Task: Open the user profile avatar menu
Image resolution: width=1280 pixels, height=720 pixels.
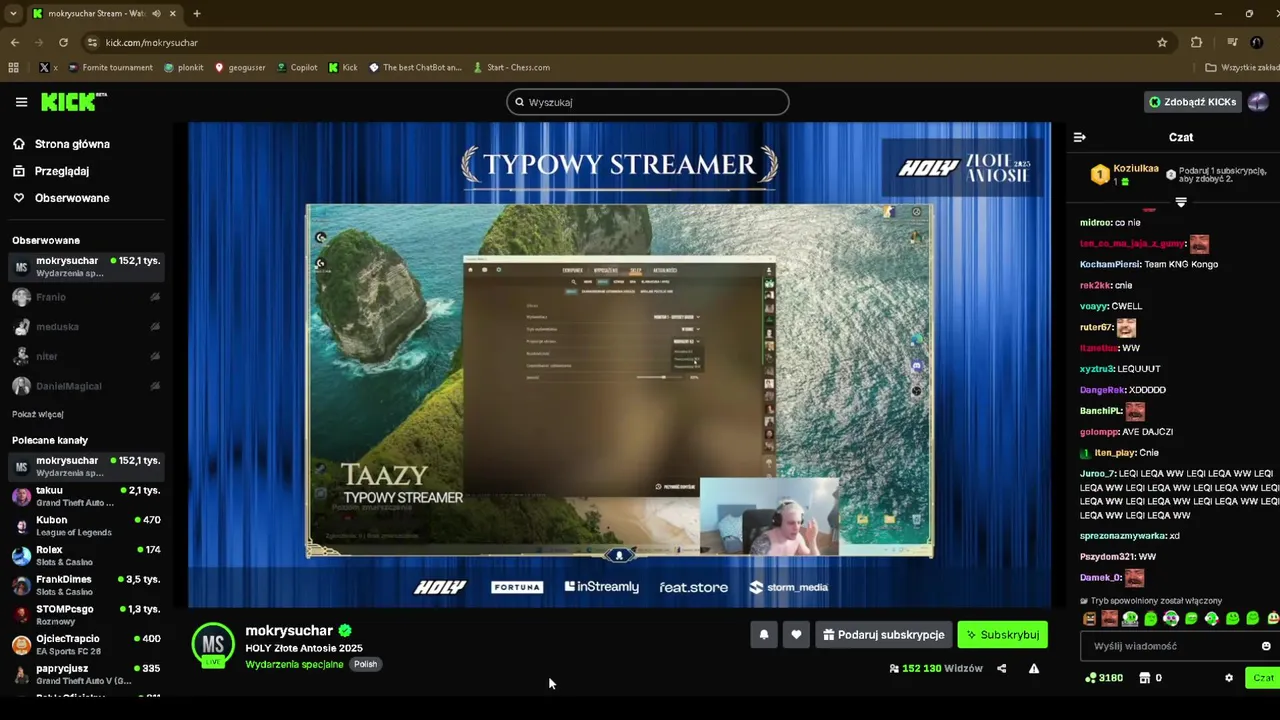Action: click(1258, 102)
